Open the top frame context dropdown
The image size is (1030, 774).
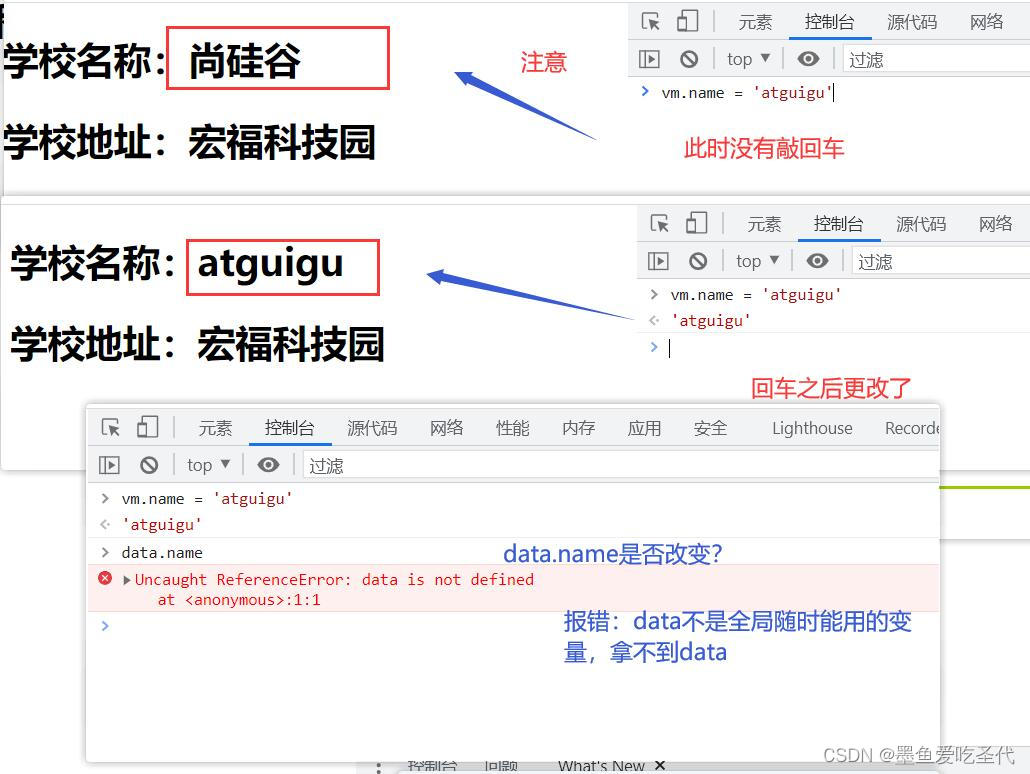(x=748, y=58)
